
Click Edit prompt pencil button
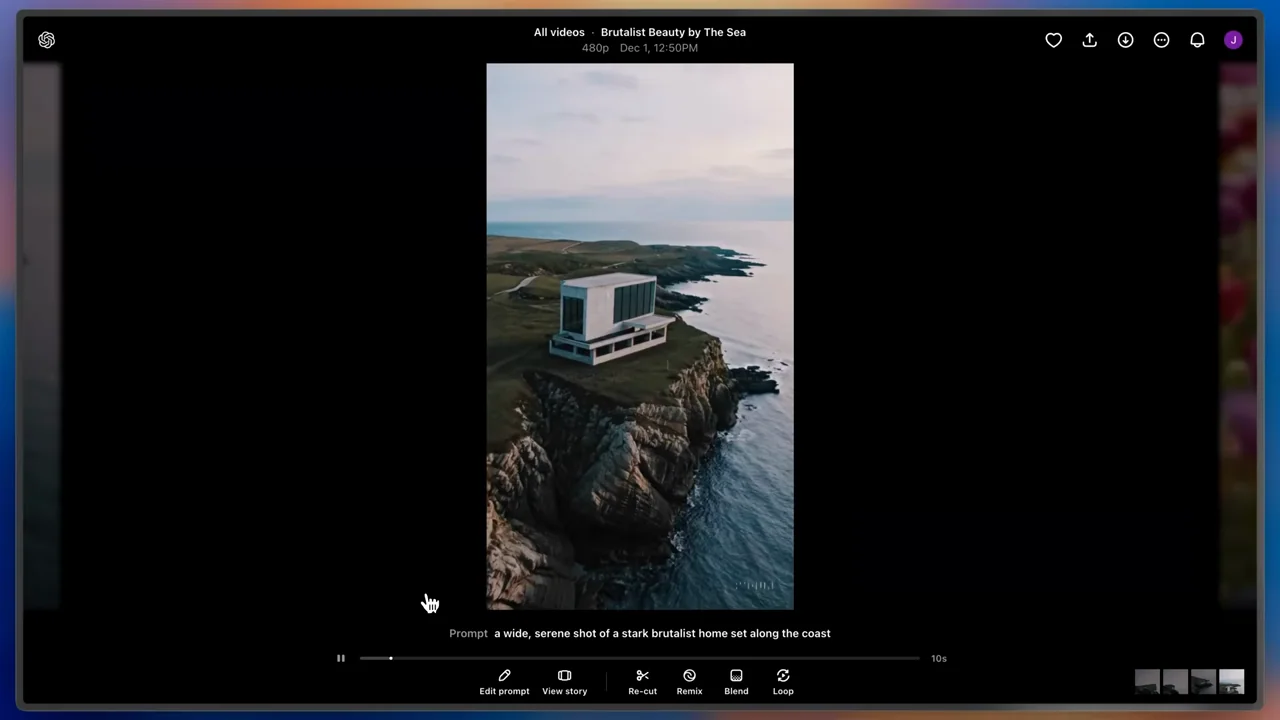click(x=504, y=682)
